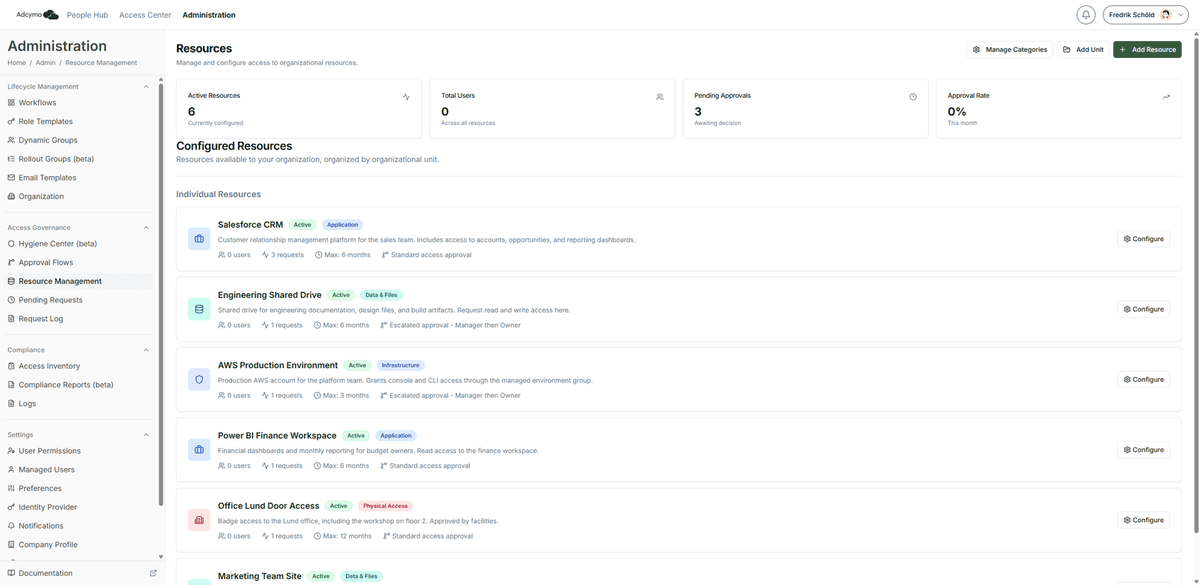
Task: Click the clock icon in Pending Approvals card
Action: [913, 97]
